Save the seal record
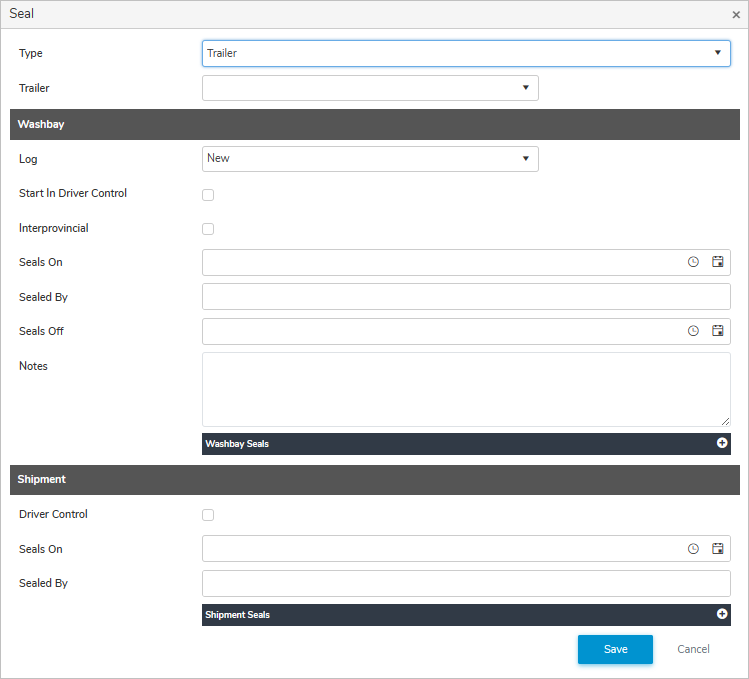This screenshot has height=679, width=749. tap(615, 649)
